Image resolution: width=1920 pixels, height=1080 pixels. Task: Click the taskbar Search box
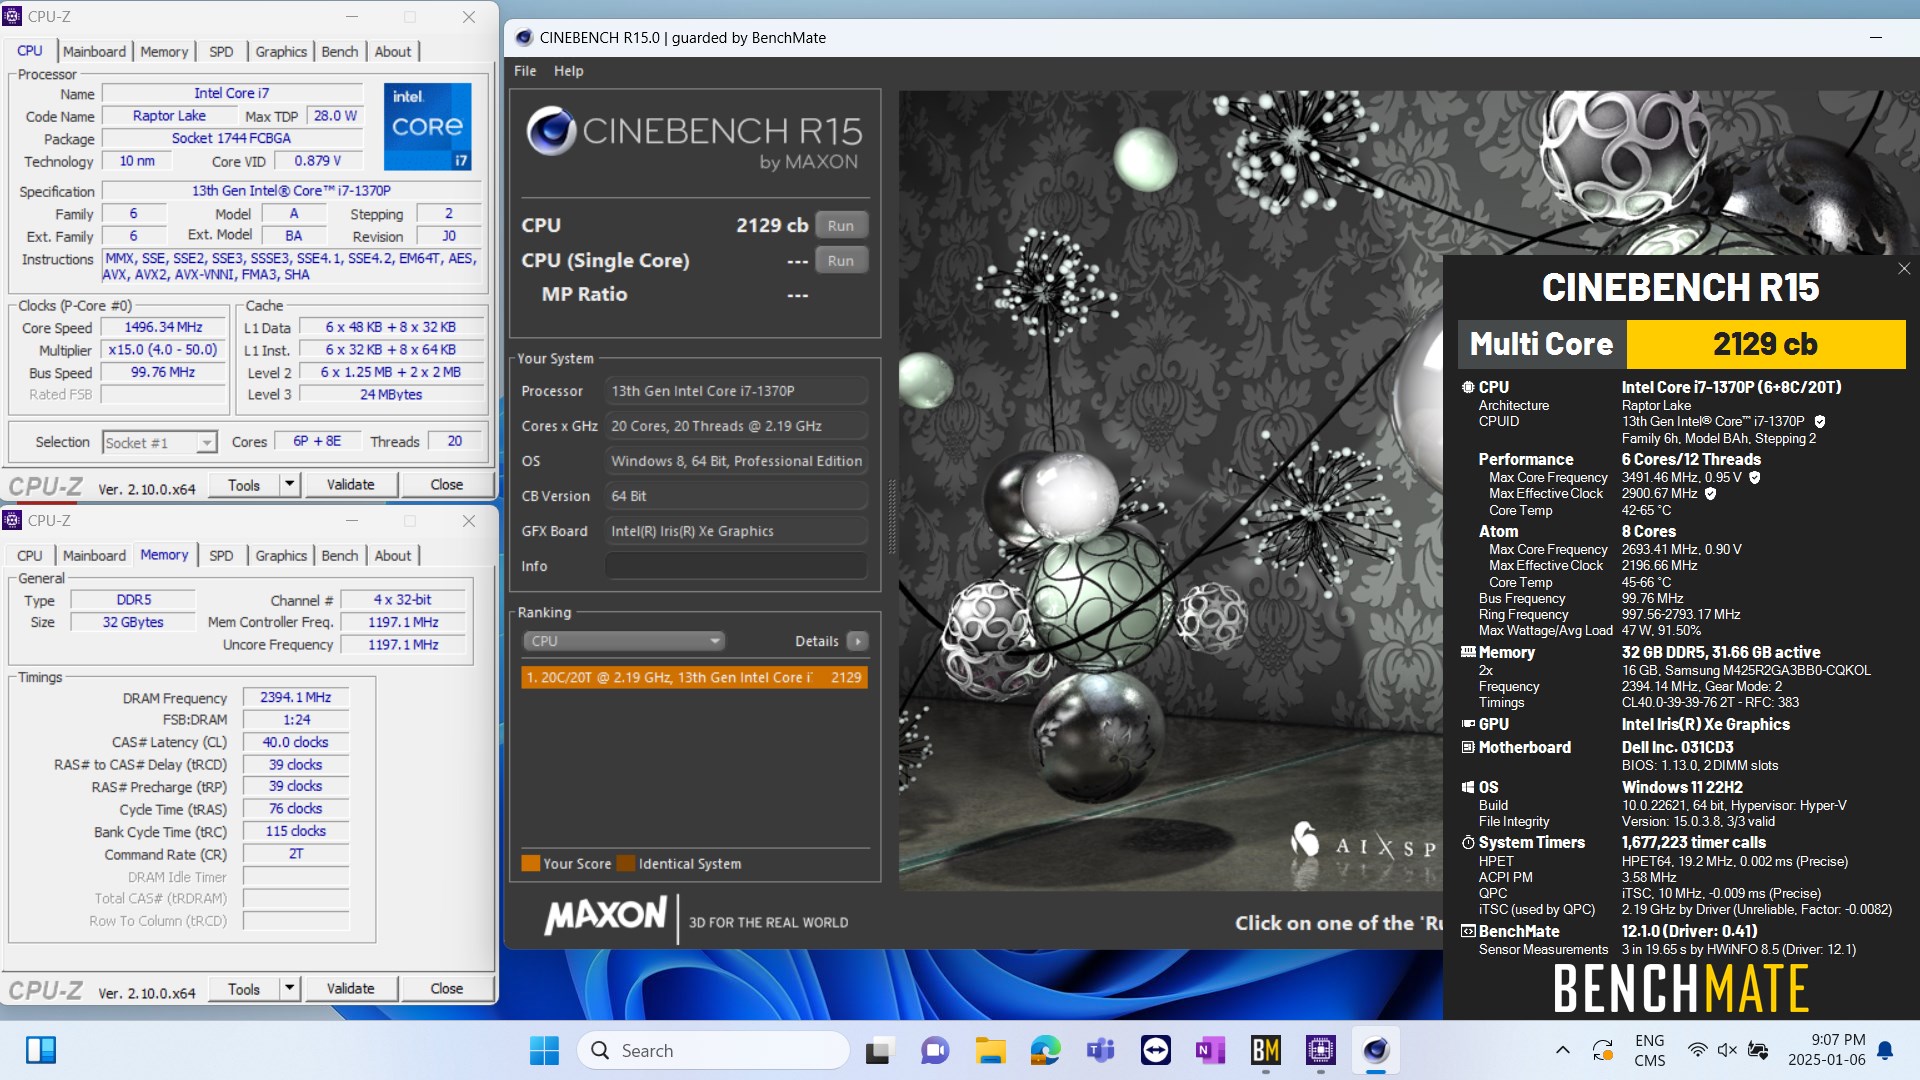click(713, 1050)
